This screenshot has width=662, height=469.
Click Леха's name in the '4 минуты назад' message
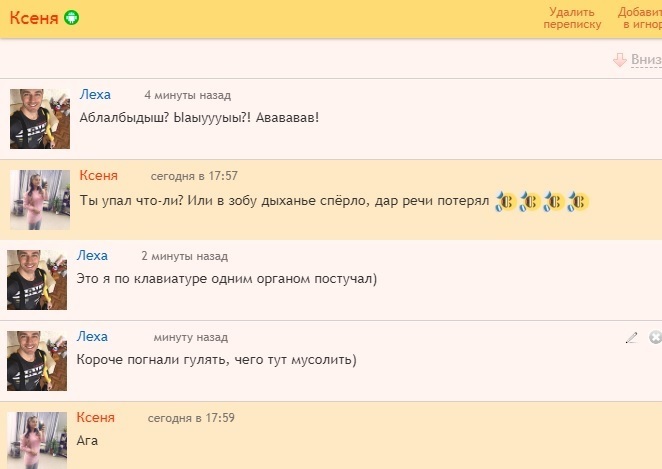(95, 95)
